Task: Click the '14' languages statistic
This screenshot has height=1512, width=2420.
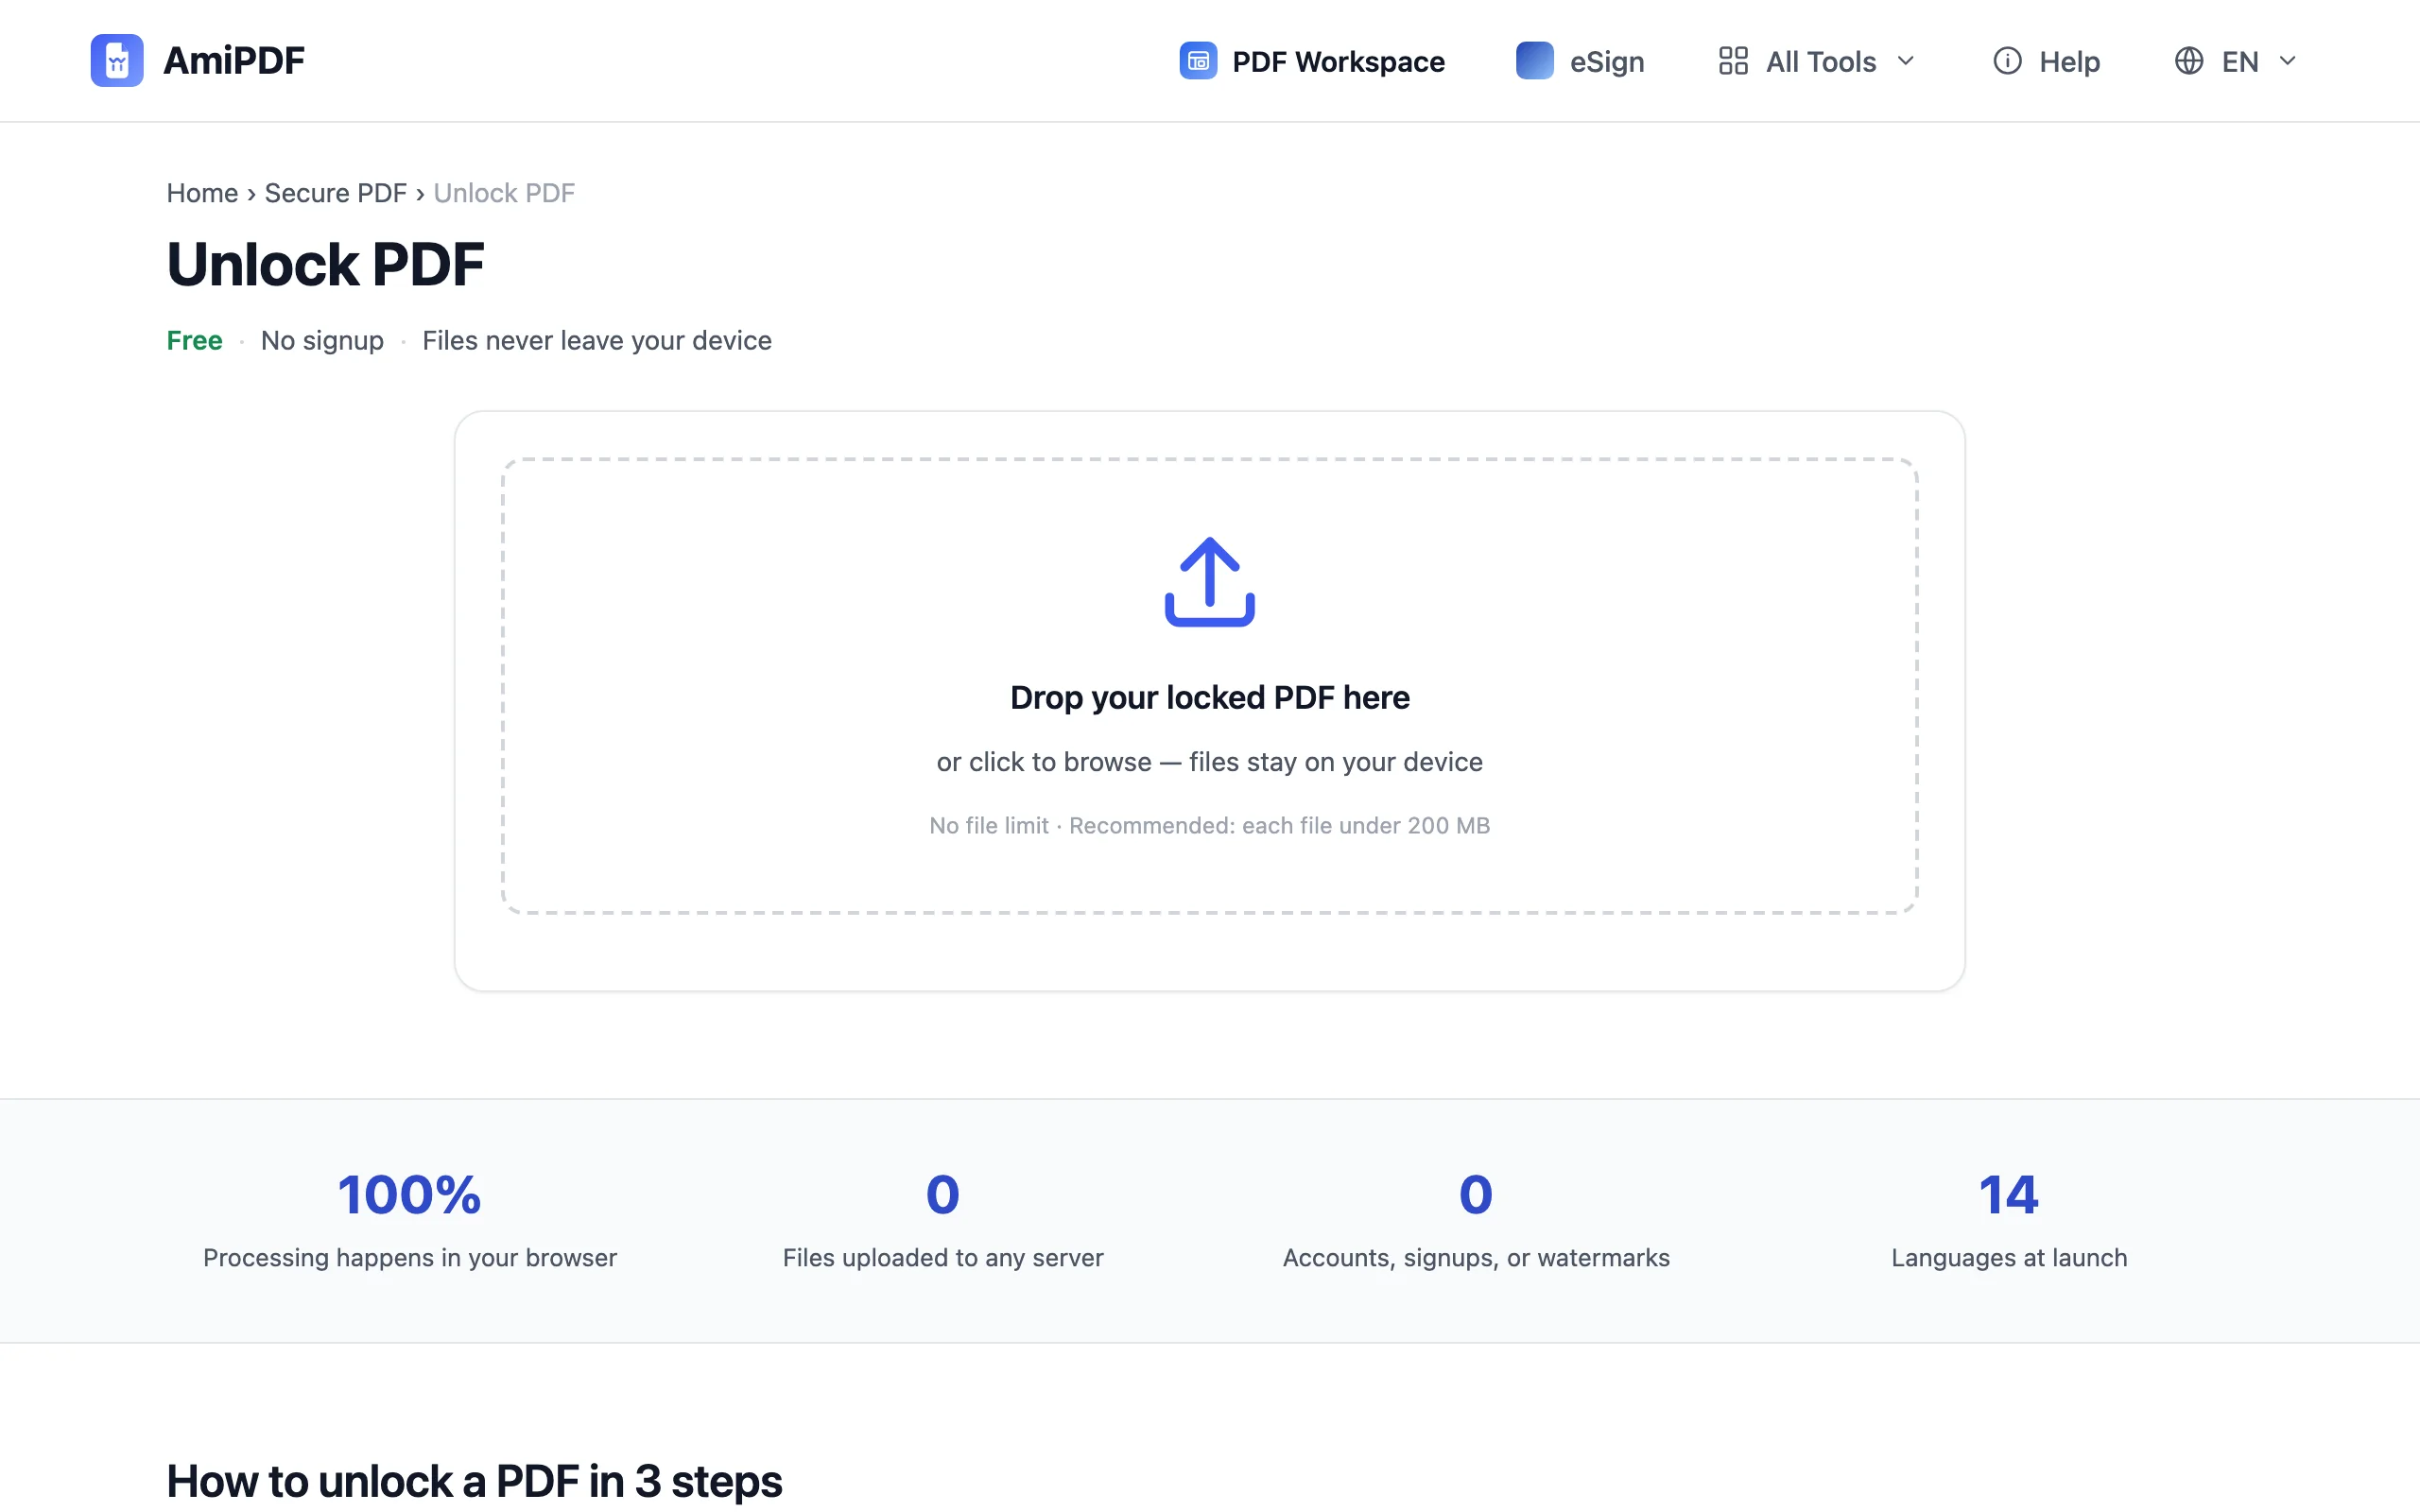Action: tap(2009, 1195)
